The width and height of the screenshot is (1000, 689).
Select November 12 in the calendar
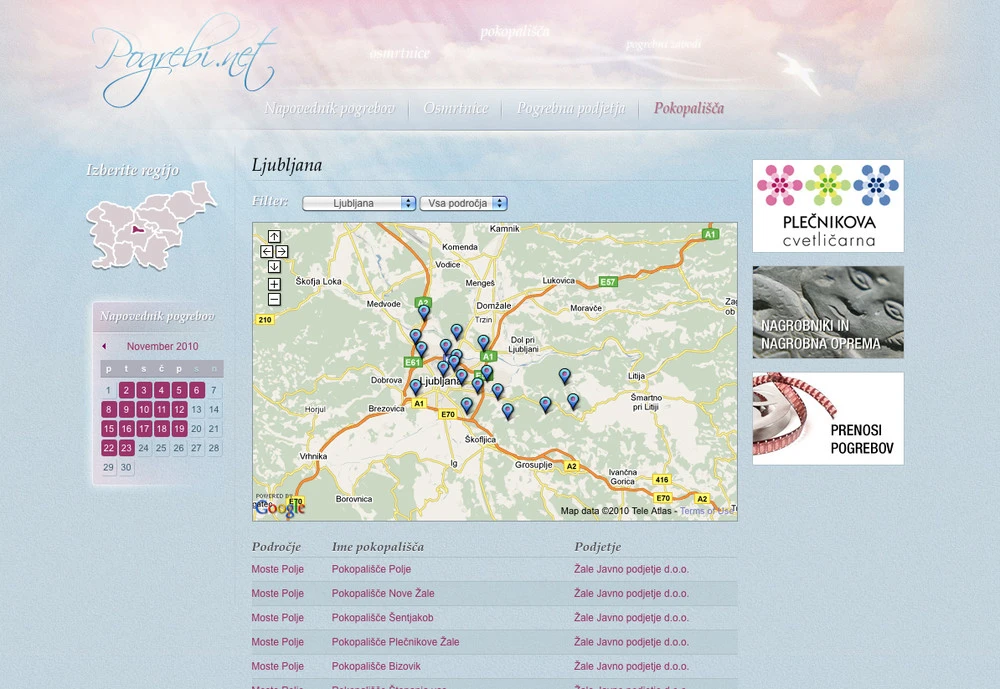pos(179,409)
